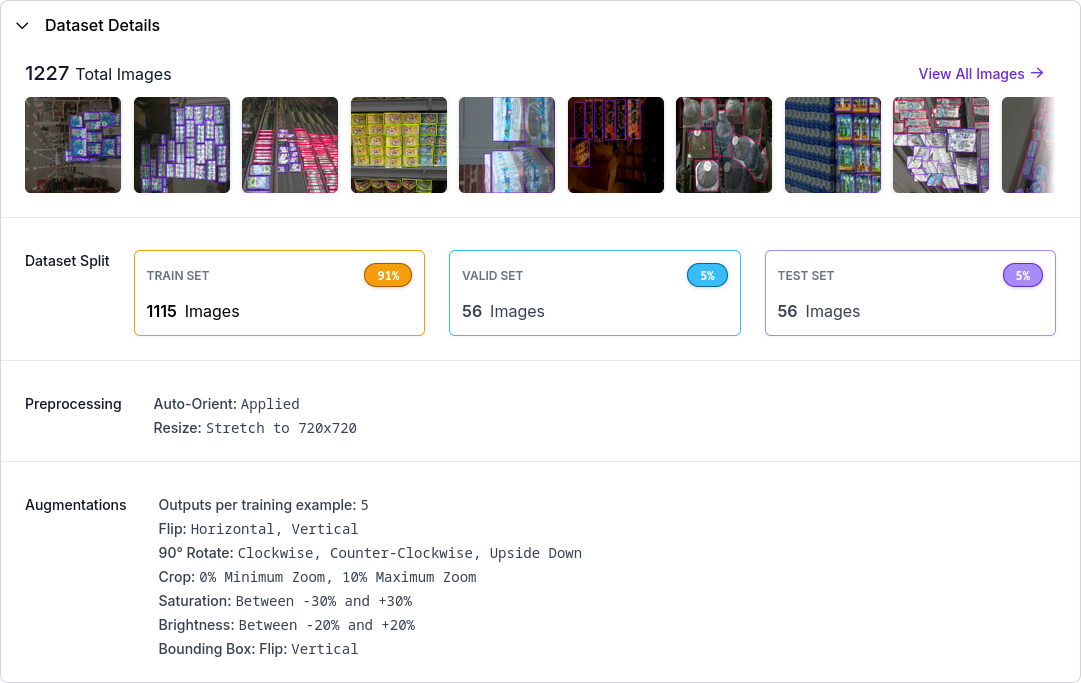Open the first thumbnail of the red-toned store aisle
The width and height of the screenshot is (1081, 683).
[73, 145]
